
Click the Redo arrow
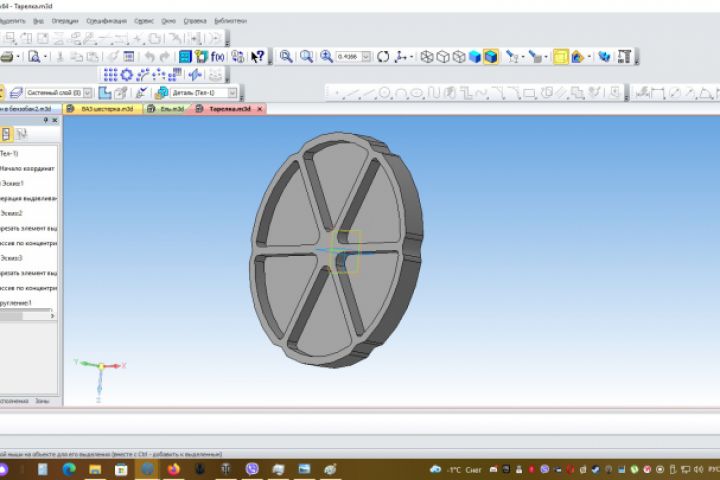(165, 57)
